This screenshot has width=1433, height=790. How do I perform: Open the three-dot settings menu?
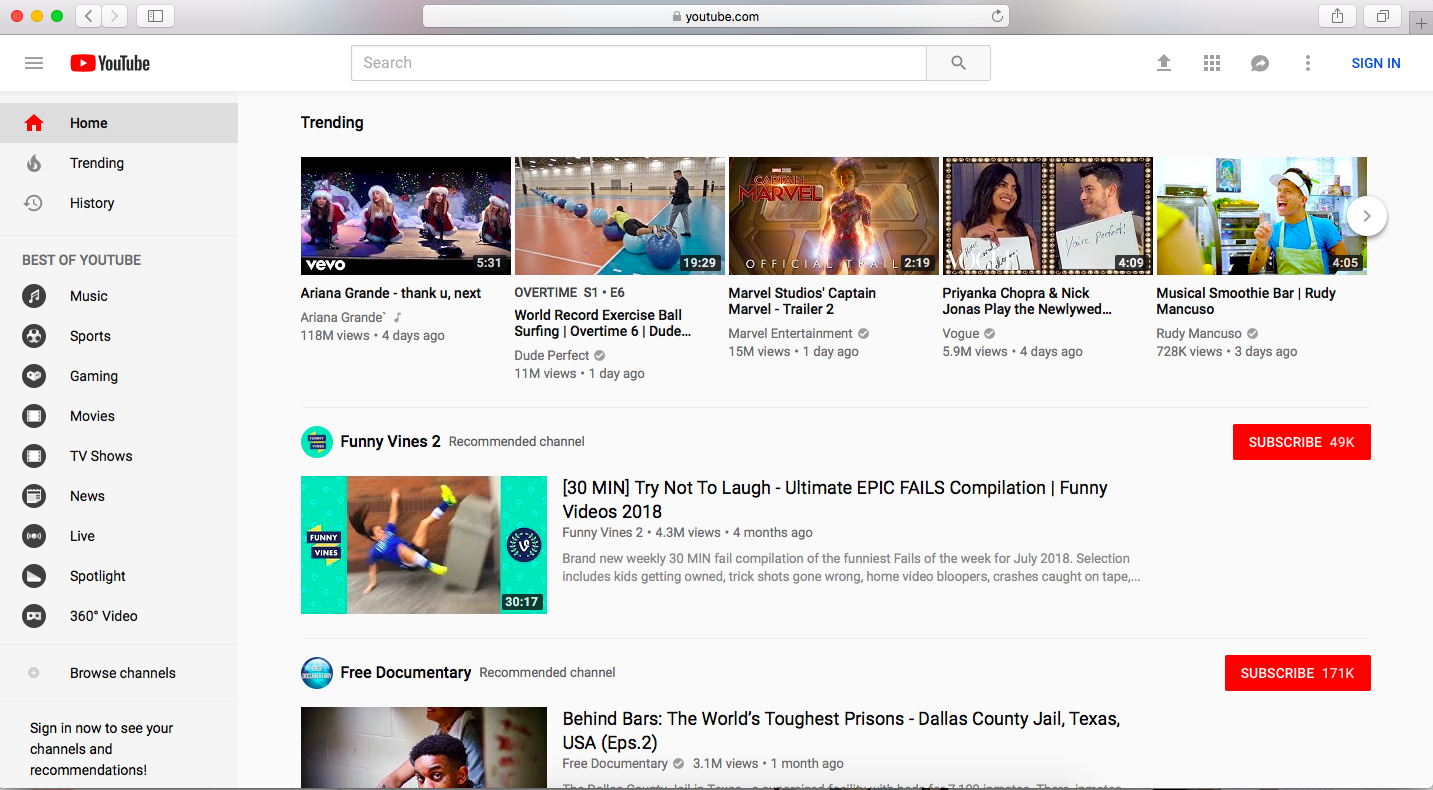point(1308,63)
